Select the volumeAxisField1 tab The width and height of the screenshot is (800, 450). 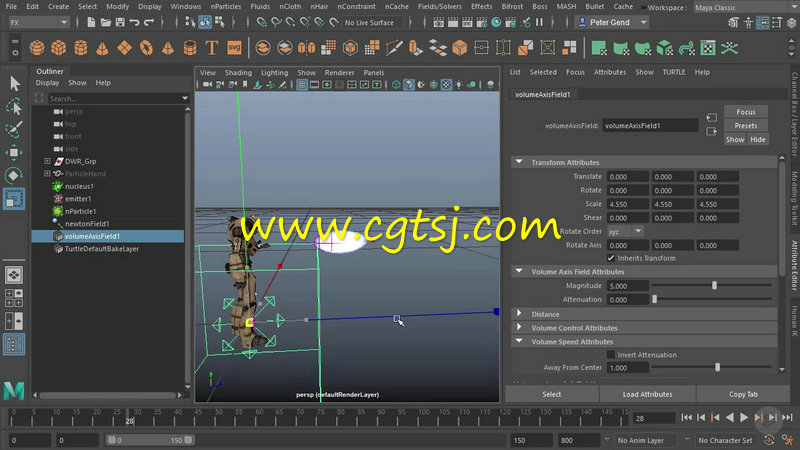[542, 94]
